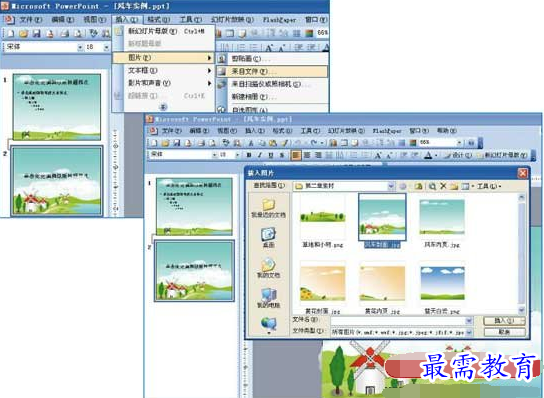Click 设计 button in front window toolbar
The image size is (544, 398).
click(458, 155)
